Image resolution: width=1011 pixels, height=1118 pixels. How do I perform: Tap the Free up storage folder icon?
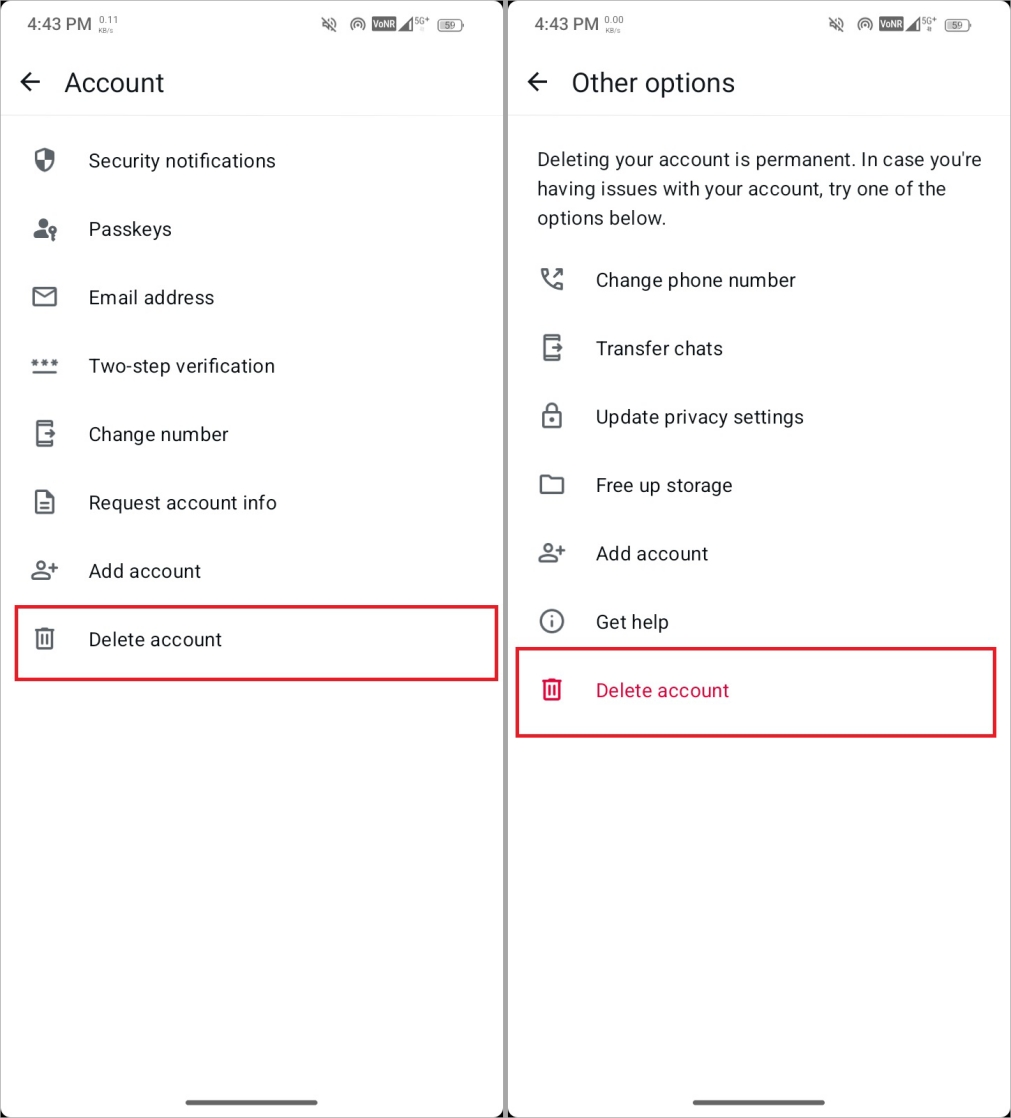tap(551, 484)
